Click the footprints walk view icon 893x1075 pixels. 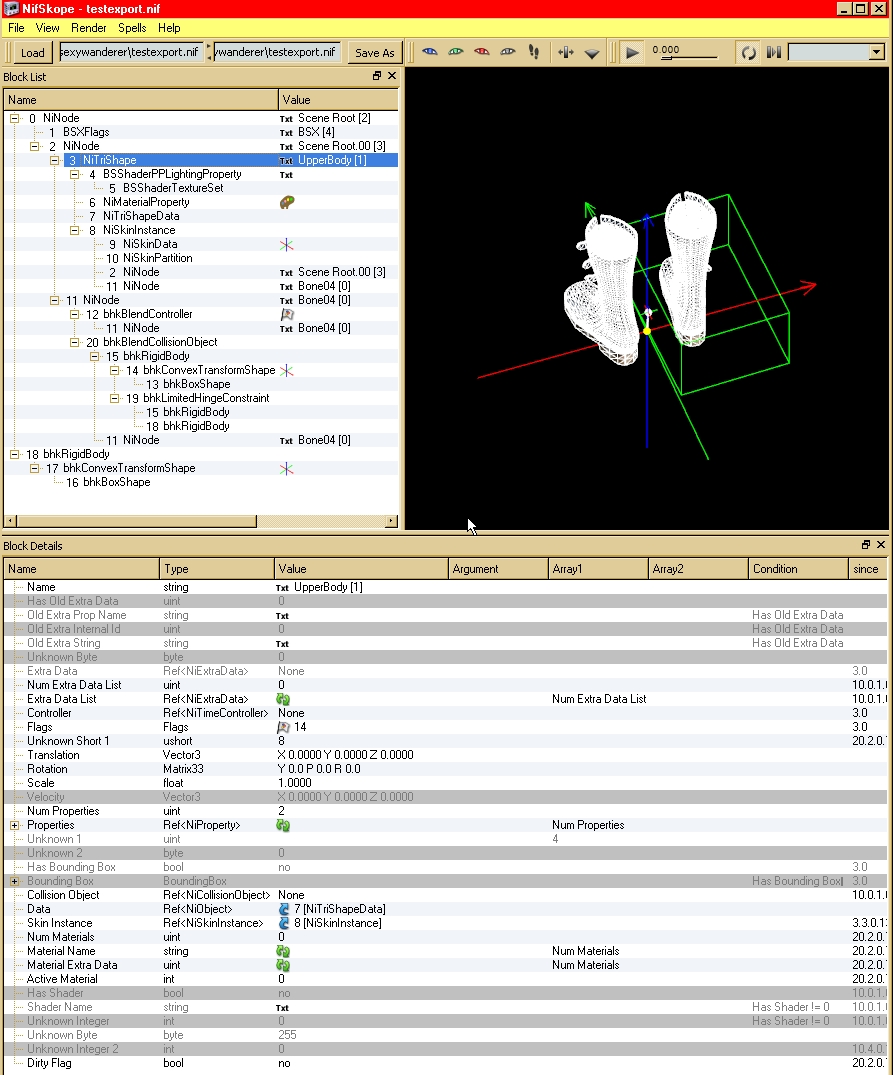[534, 52]
